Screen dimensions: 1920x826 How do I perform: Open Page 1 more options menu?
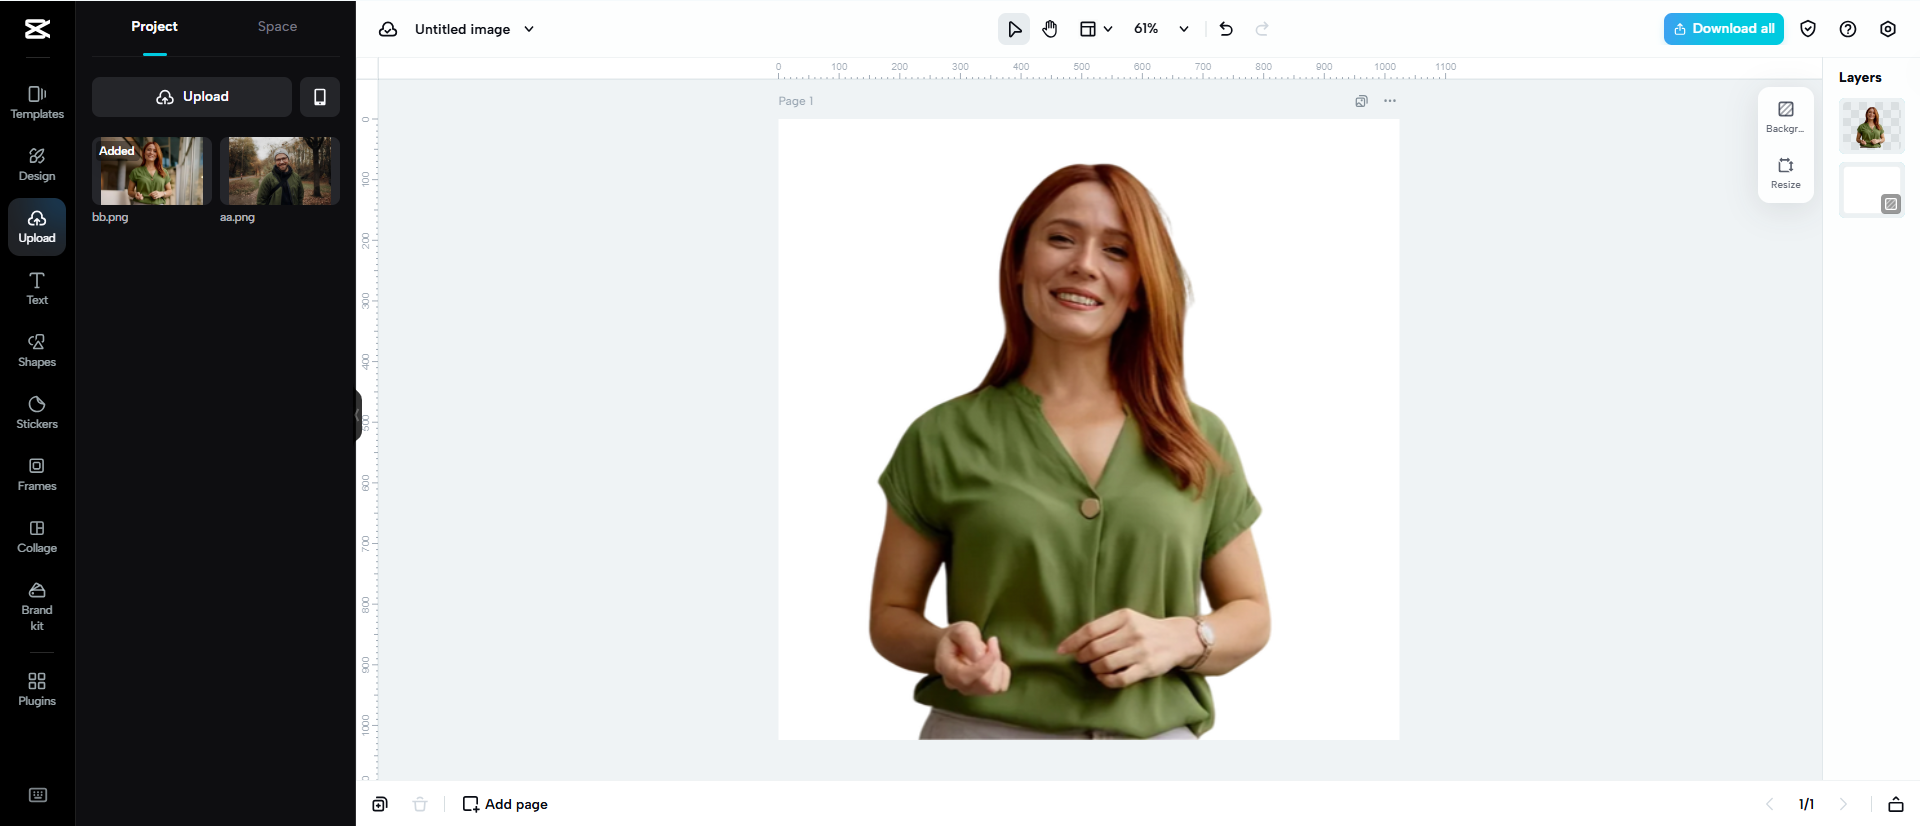tap(1390, 101)
